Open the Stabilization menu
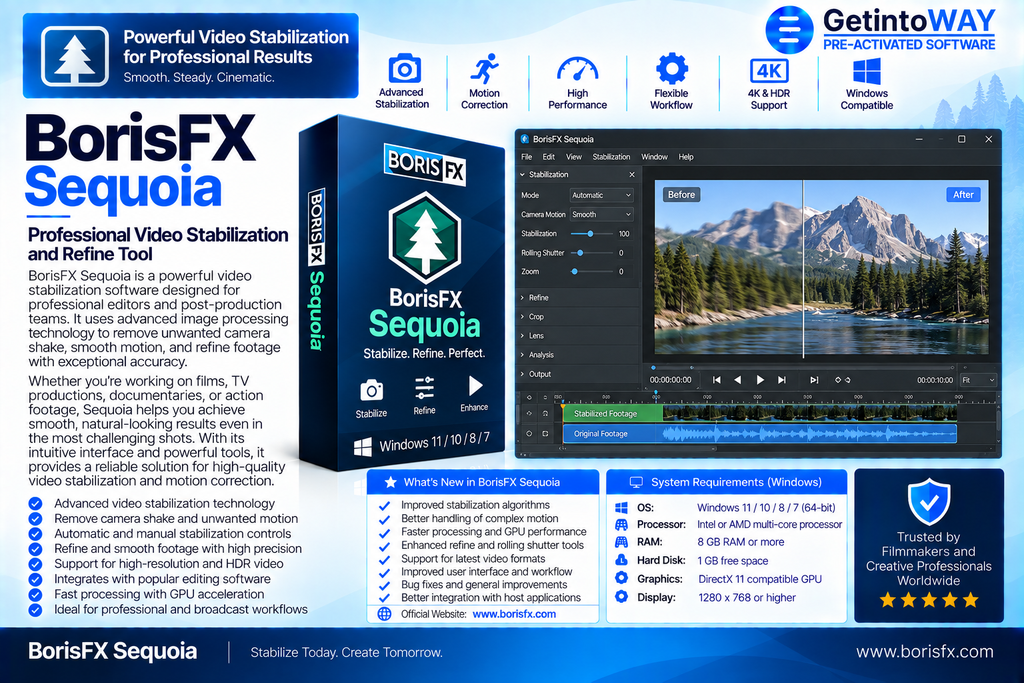The height and width of the screenshot is (683, 1024). pos(611,157)
